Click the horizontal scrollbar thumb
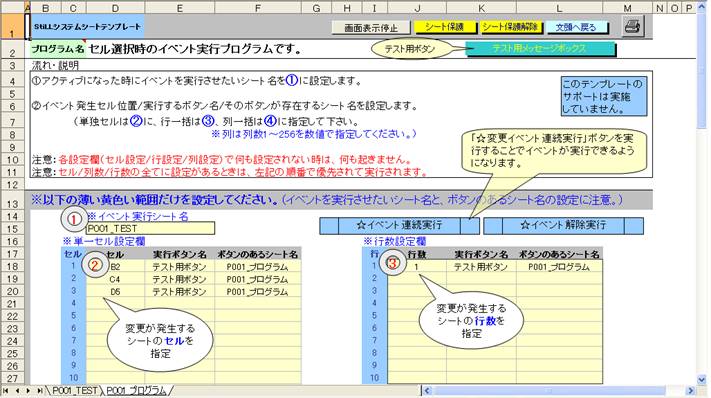 pyautogui.click(x=549, y=390)
